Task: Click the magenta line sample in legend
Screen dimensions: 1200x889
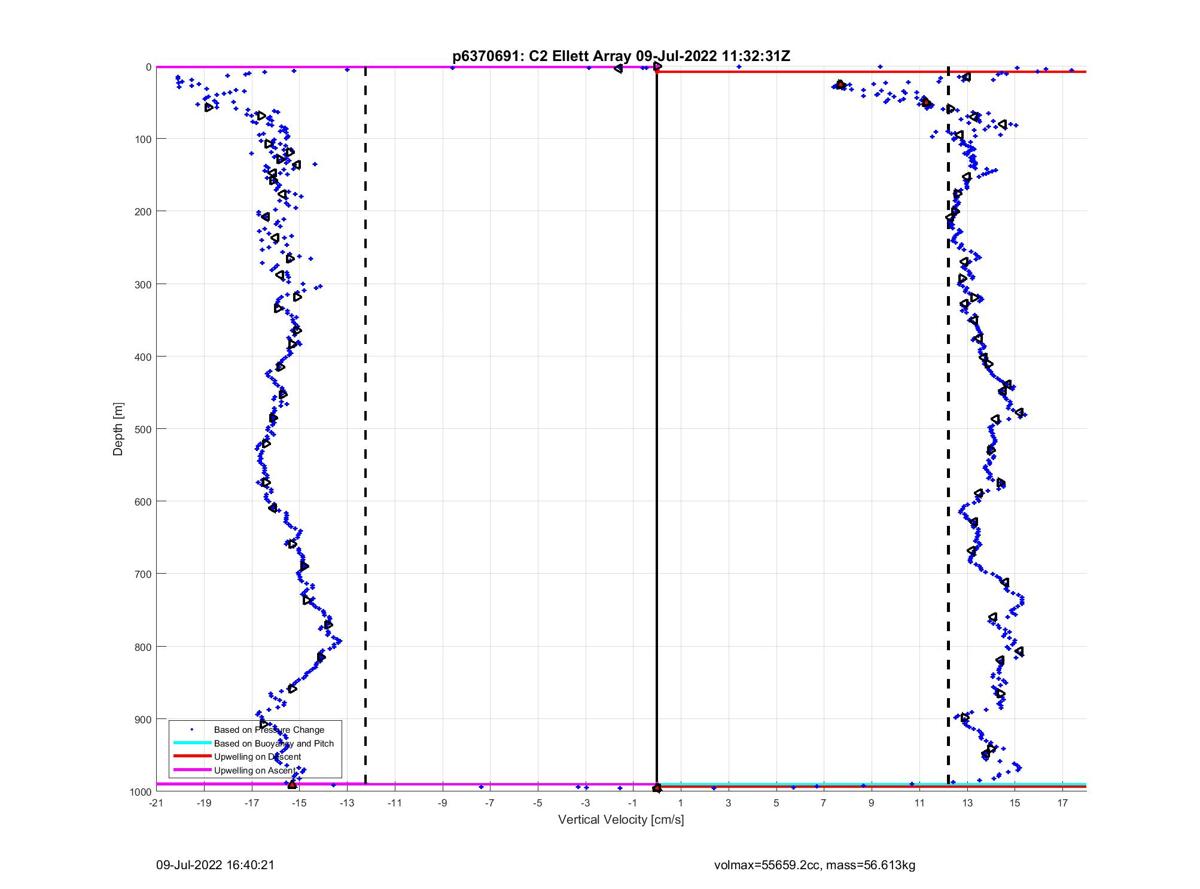Action: click(191, 770)
